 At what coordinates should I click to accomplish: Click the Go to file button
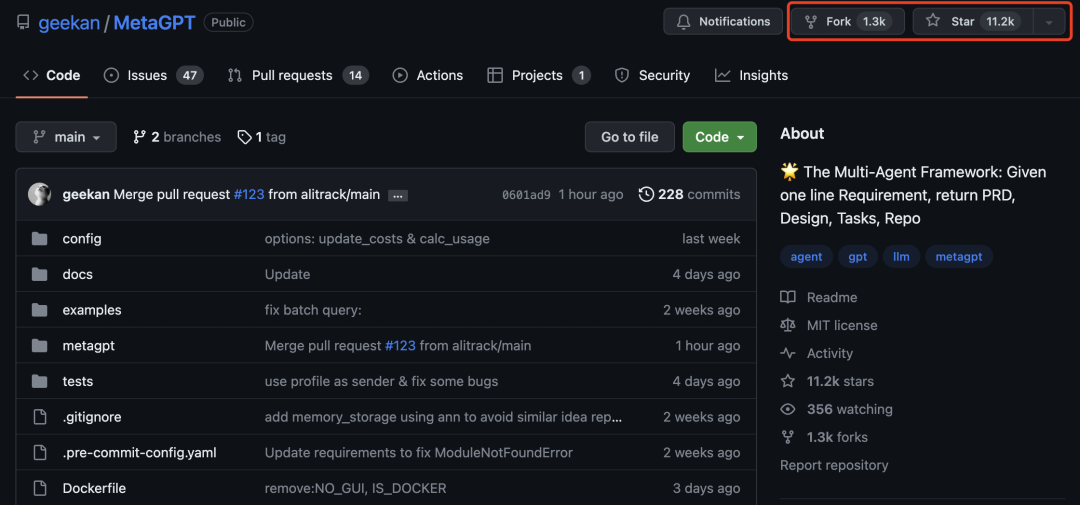(630, 137)
